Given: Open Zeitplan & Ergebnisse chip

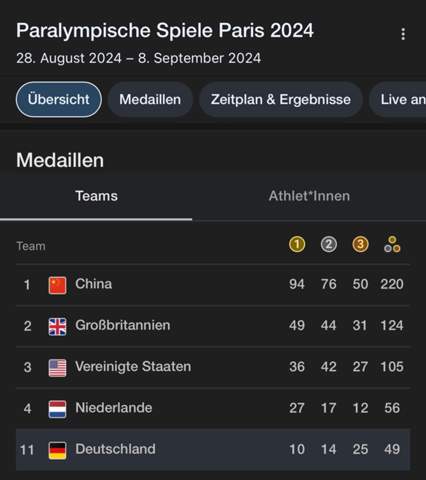Looking at the screenshot, I should coord(281,99).
